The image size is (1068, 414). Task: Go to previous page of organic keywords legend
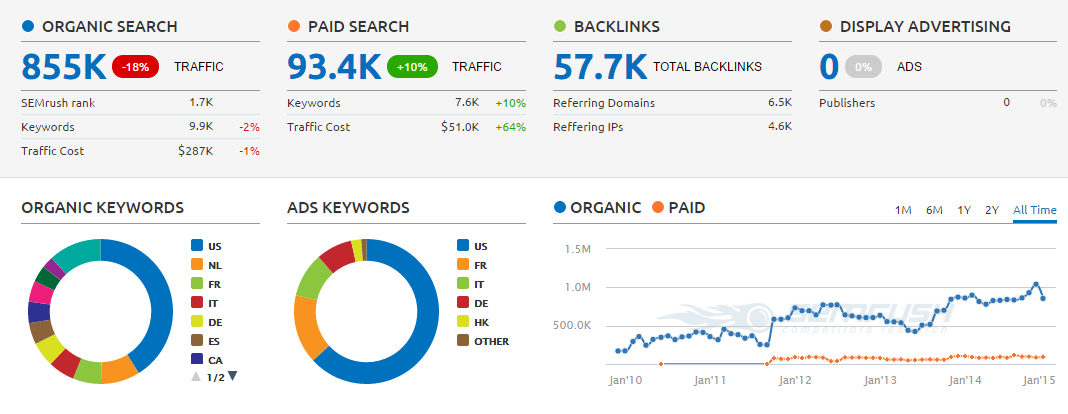(x=195, y=376)
